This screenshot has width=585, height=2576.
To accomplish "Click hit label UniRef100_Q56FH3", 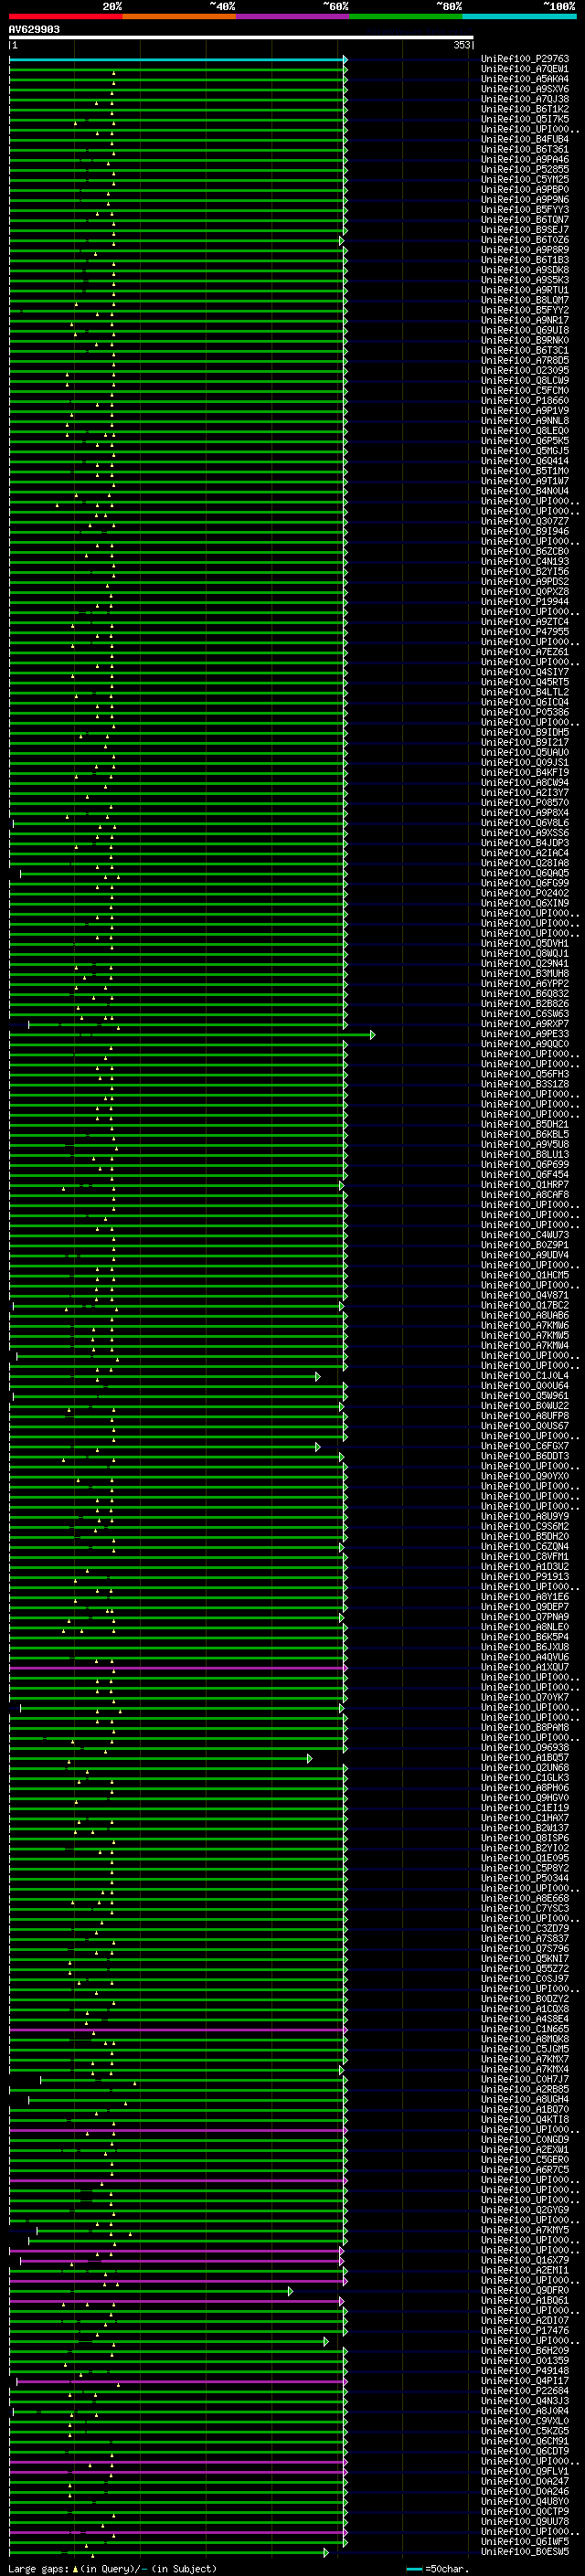I will (525, 1075).
